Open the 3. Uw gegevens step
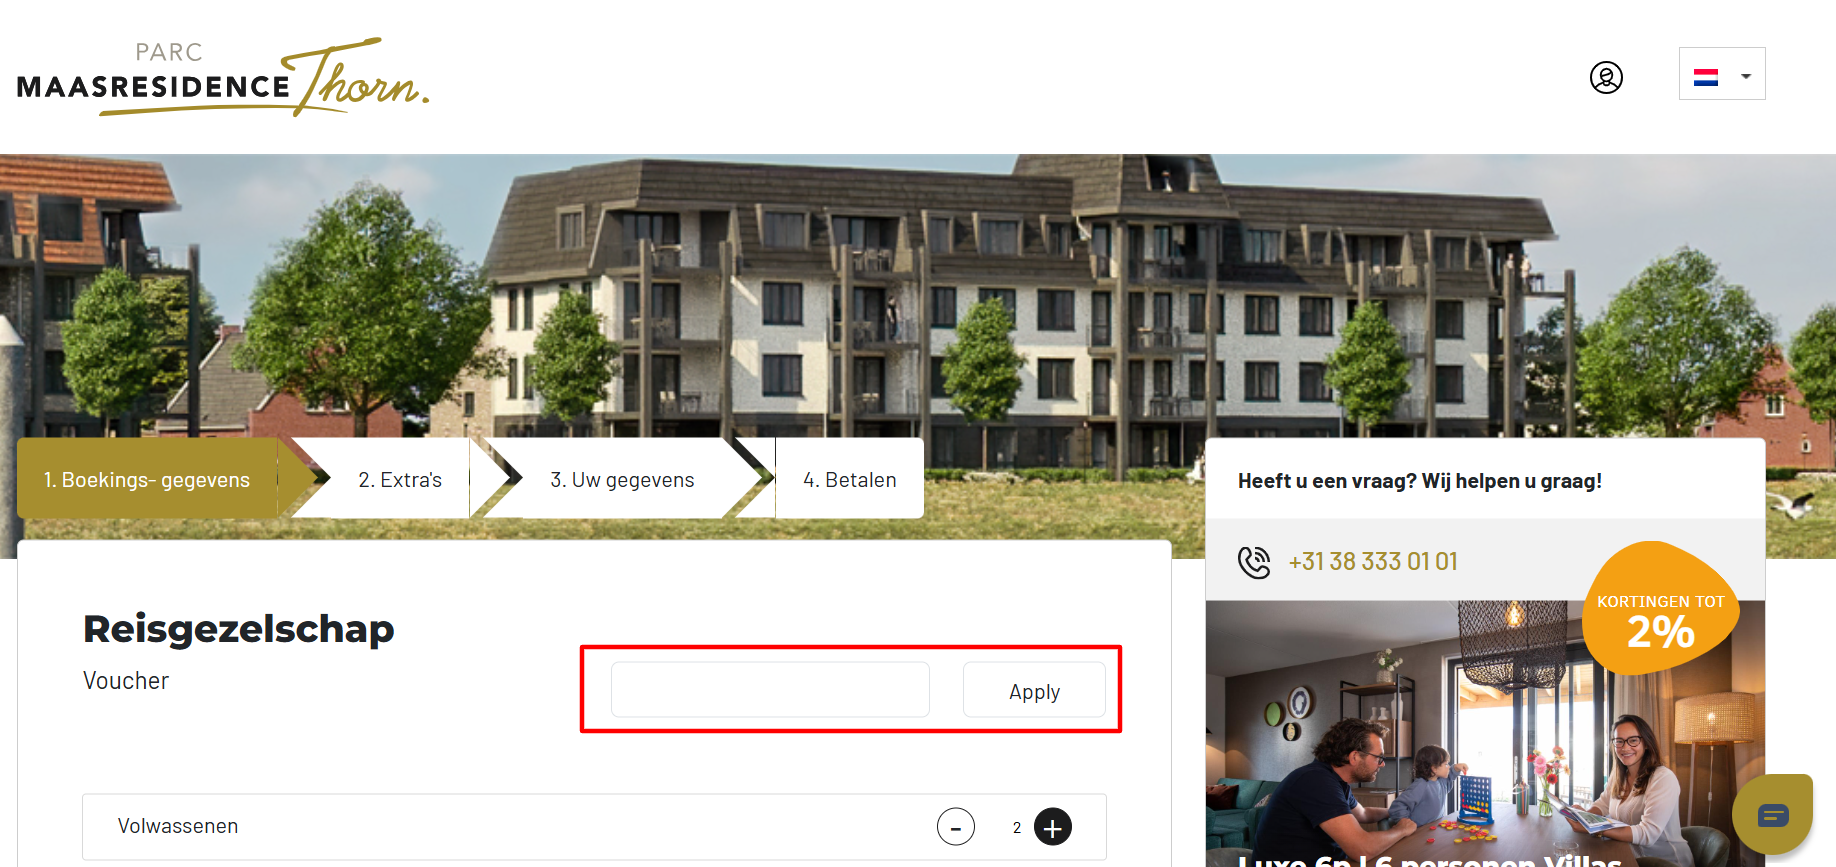Viewport: 1836px width, 867px height. (622, 479)
